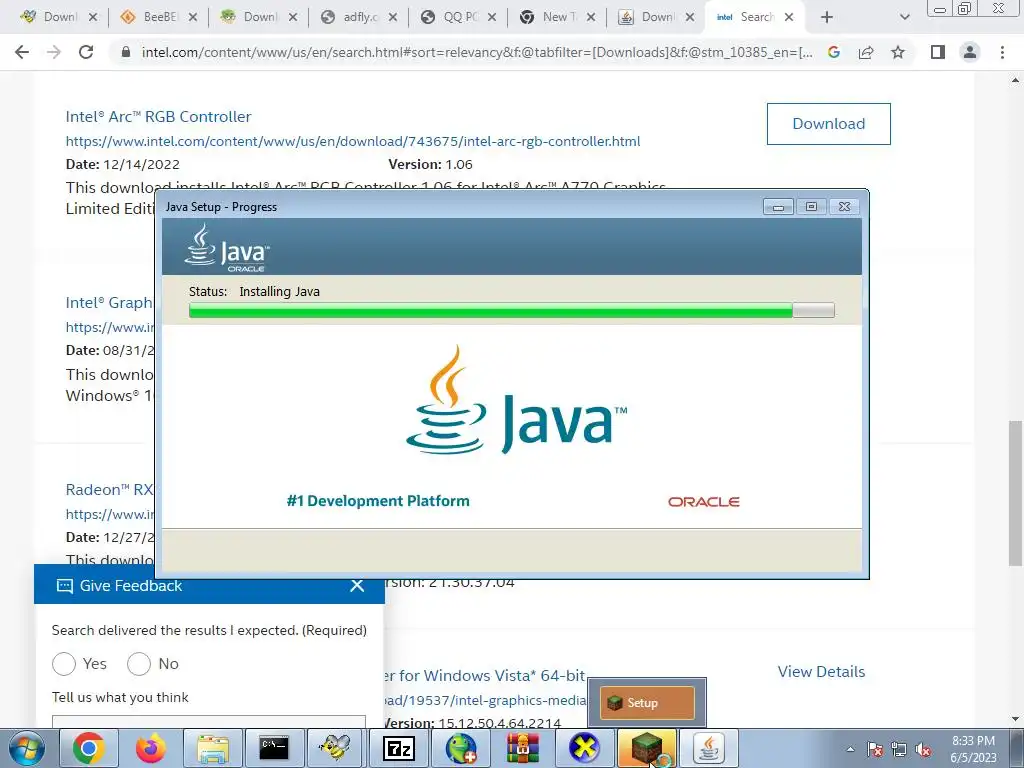
Task: Open the network tray icon
Action: click(x=899, y=749)
